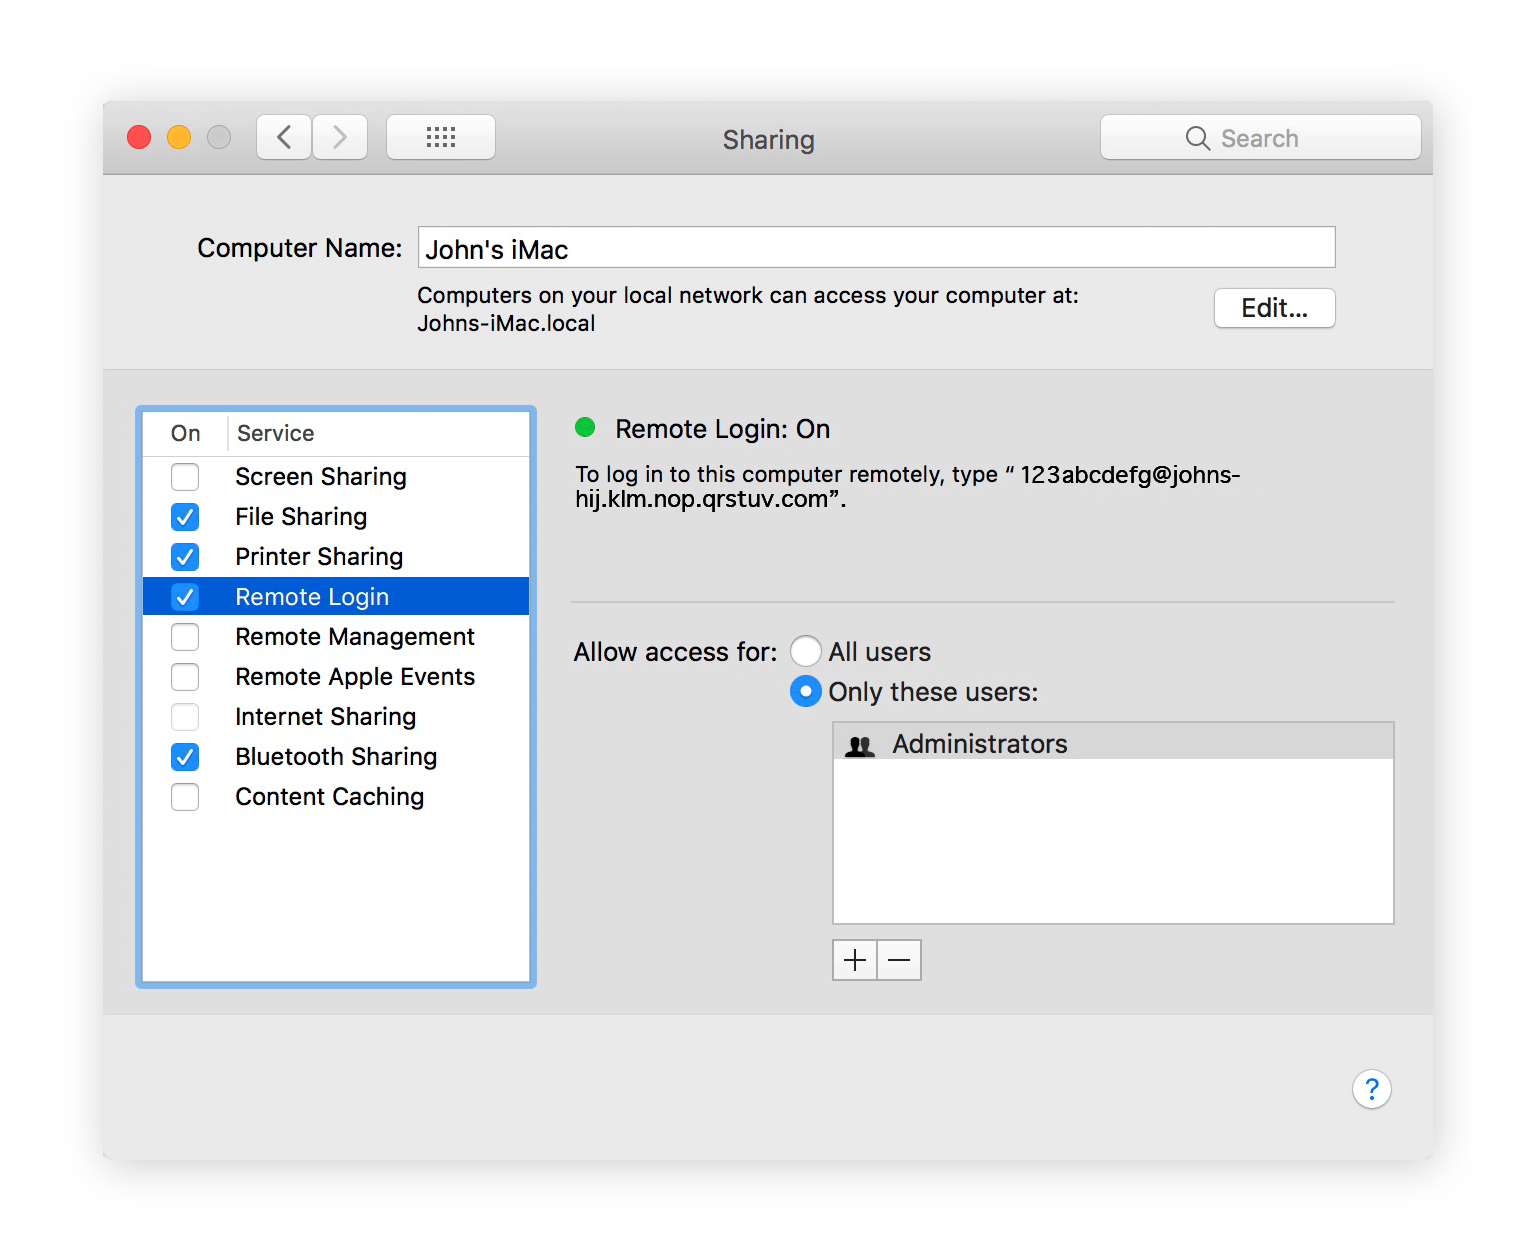Click the Edit... button
The height and width of the screenshot is (1259, 1532).
pyautogui.click(x=1275, y=308)
